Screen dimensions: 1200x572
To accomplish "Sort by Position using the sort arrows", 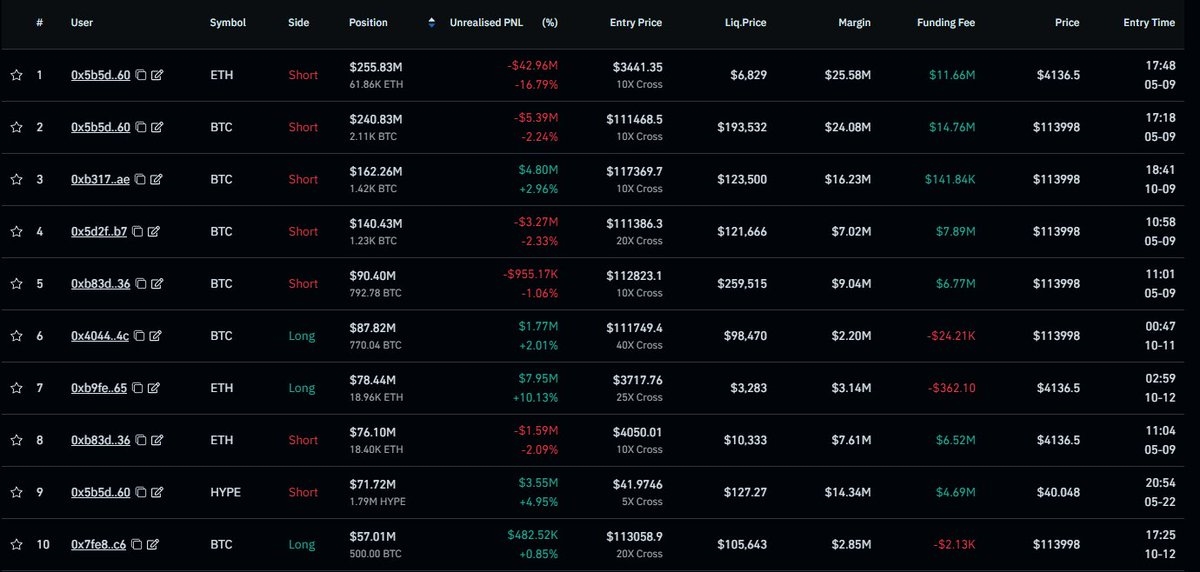I will [431, 22].
